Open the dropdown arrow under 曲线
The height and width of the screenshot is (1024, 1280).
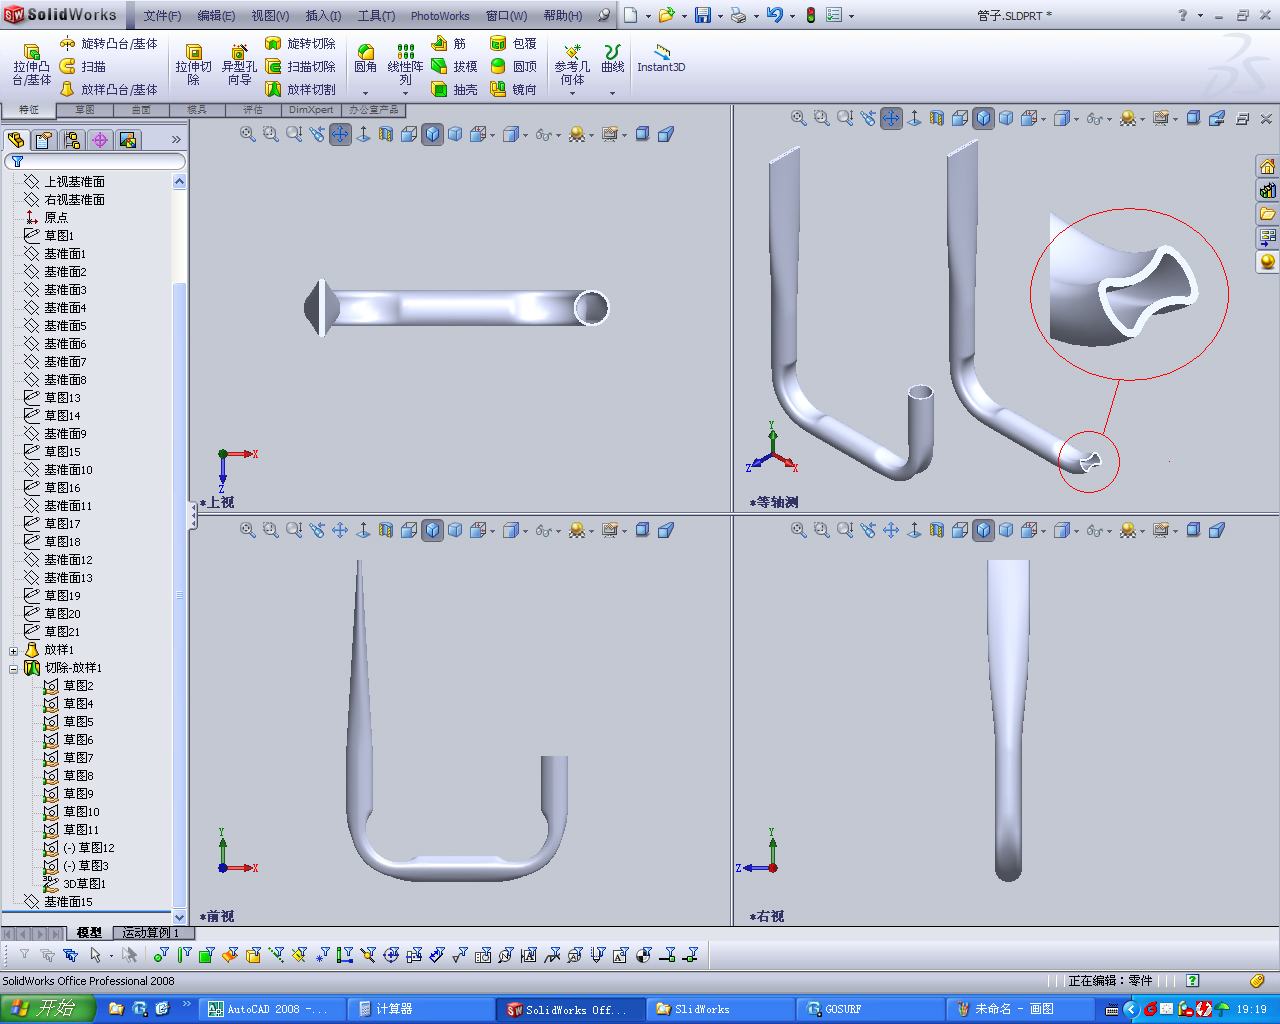coord(613,93)
